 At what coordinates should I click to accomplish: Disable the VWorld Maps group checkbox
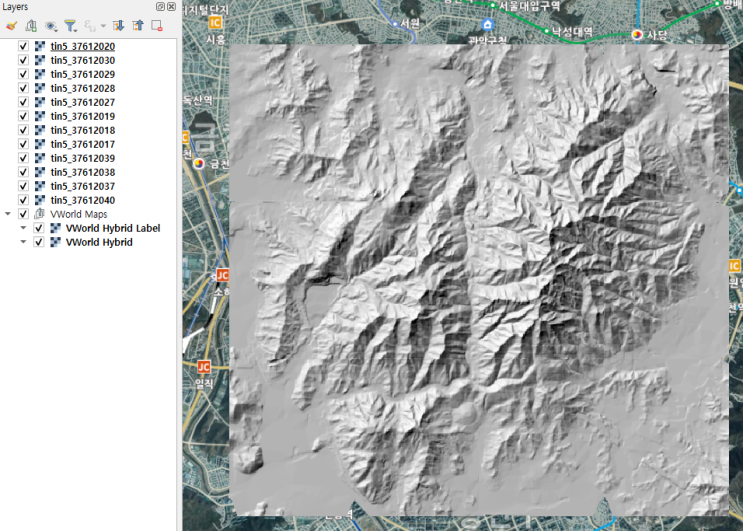pyautogui.click(x=23, y=214)
